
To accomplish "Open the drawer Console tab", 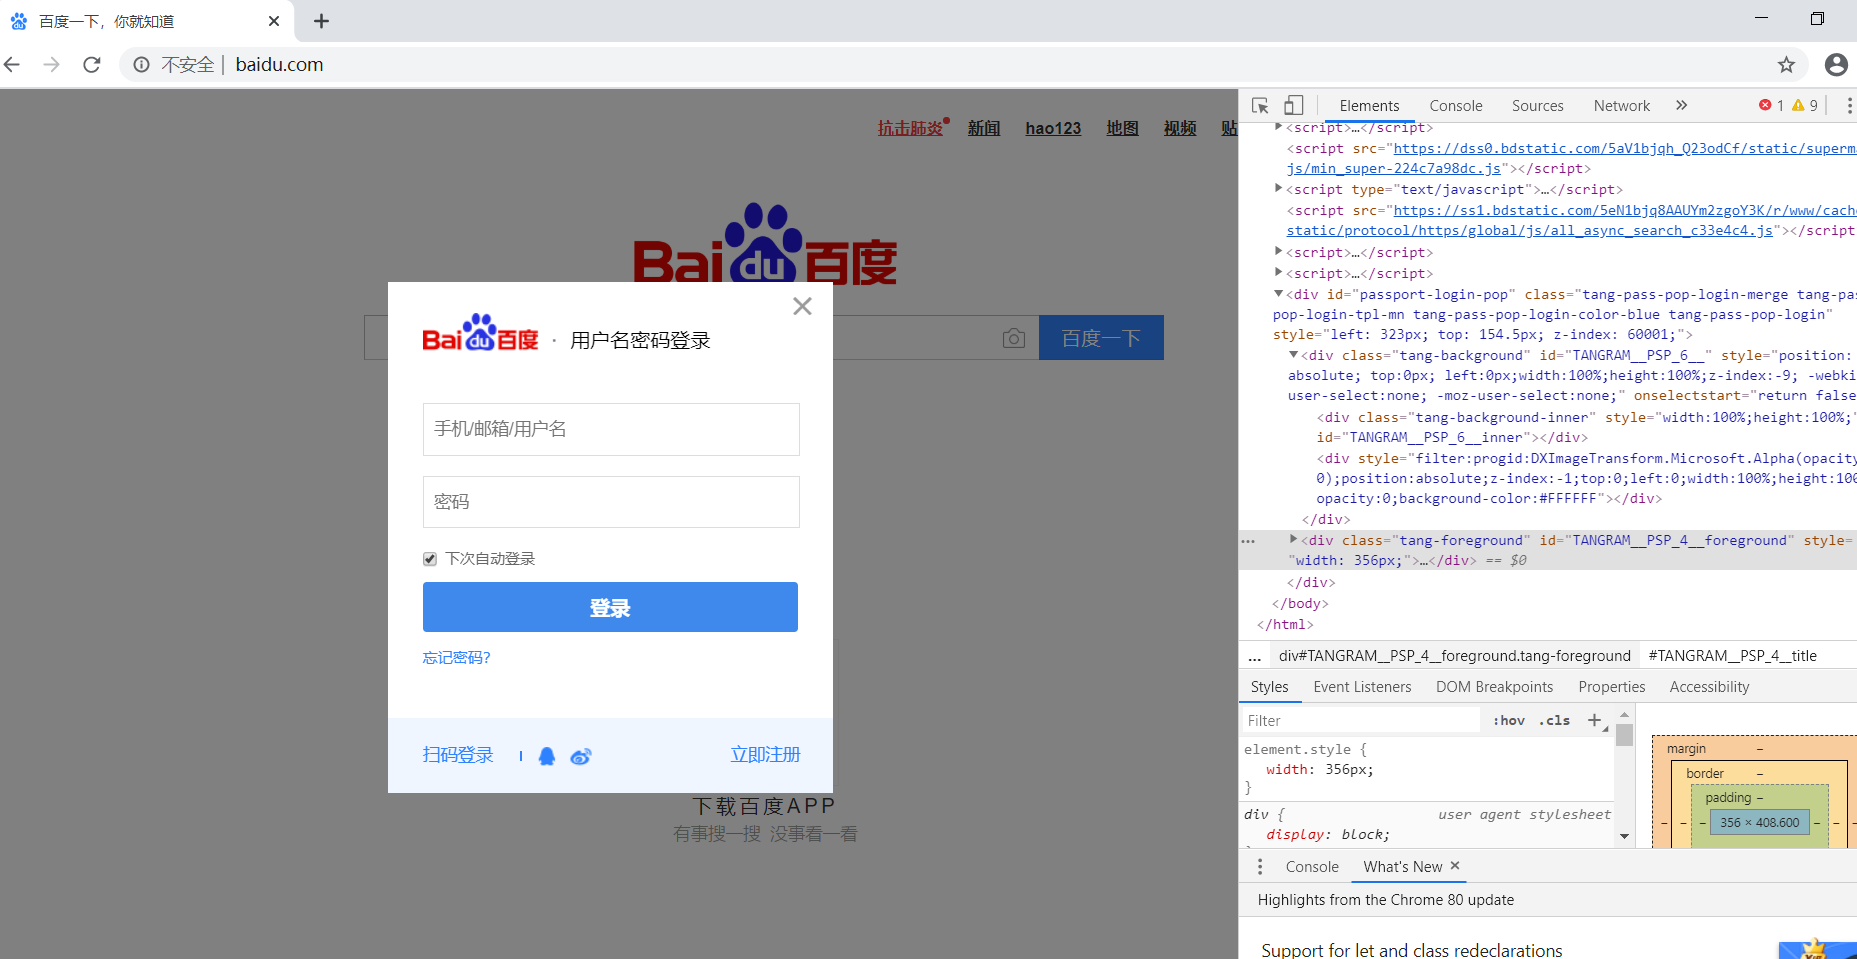I will pos(1312,867).
